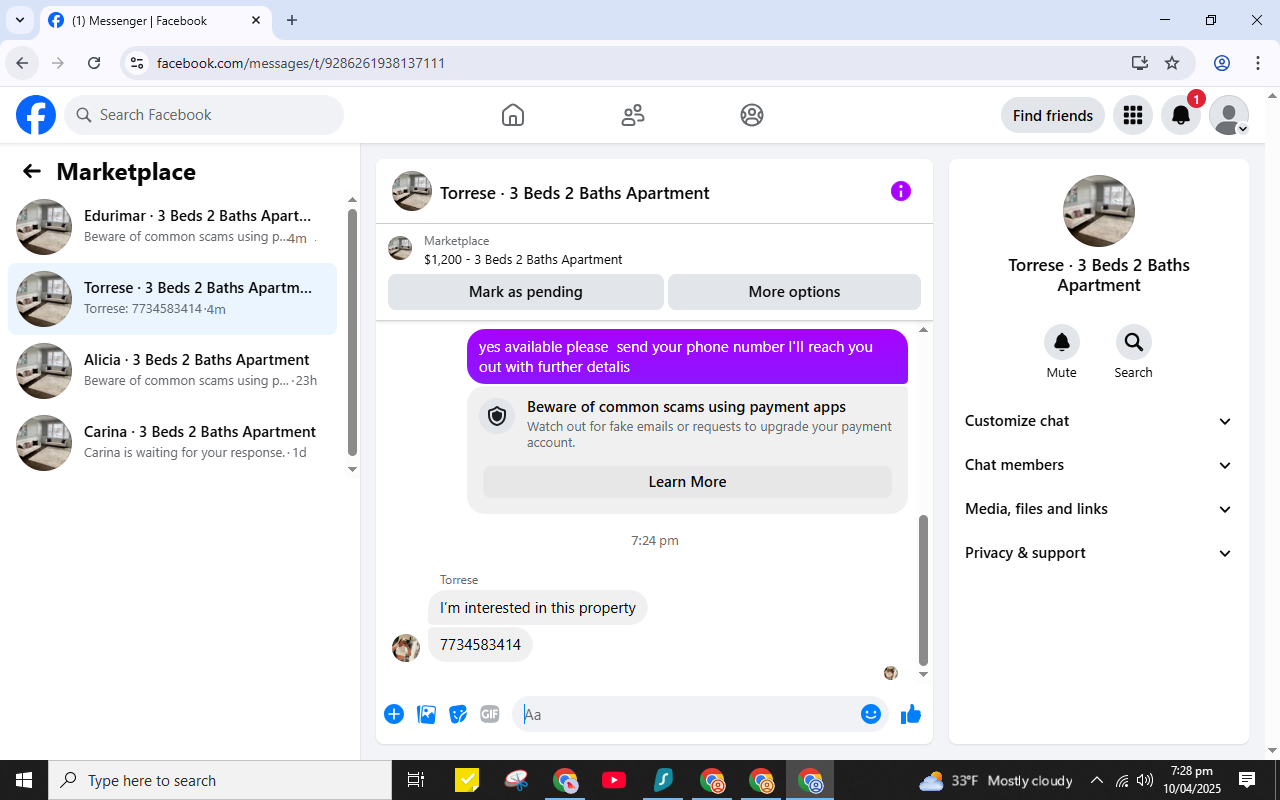Expand the Chat members section
1280x800 pixels.
click(1099, 465)
